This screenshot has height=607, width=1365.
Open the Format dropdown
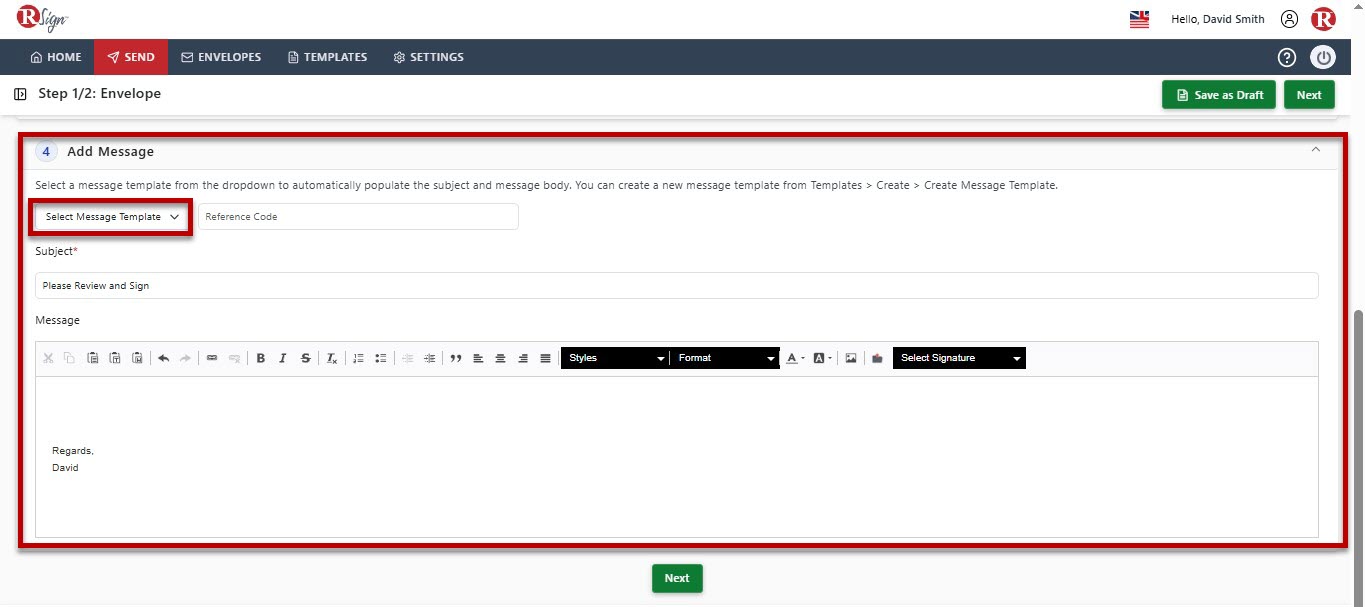725,358
